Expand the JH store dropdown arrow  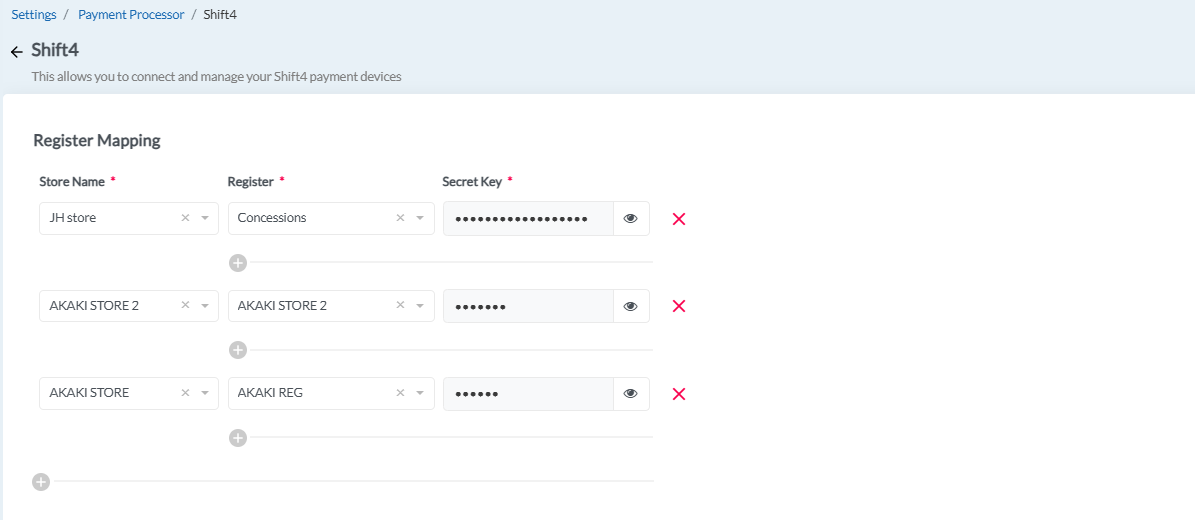pyautogui.click(x=205, y=218)
